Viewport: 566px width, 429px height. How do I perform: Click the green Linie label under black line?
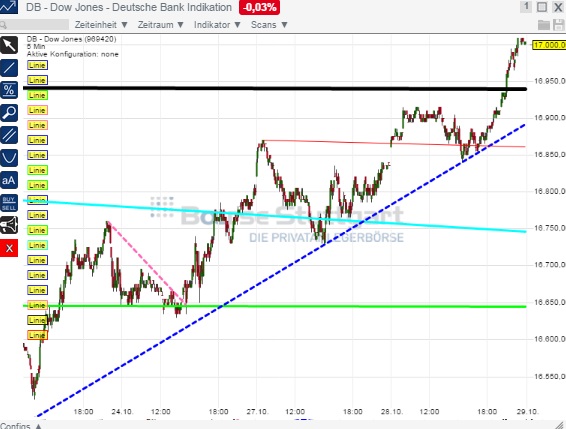37,95
